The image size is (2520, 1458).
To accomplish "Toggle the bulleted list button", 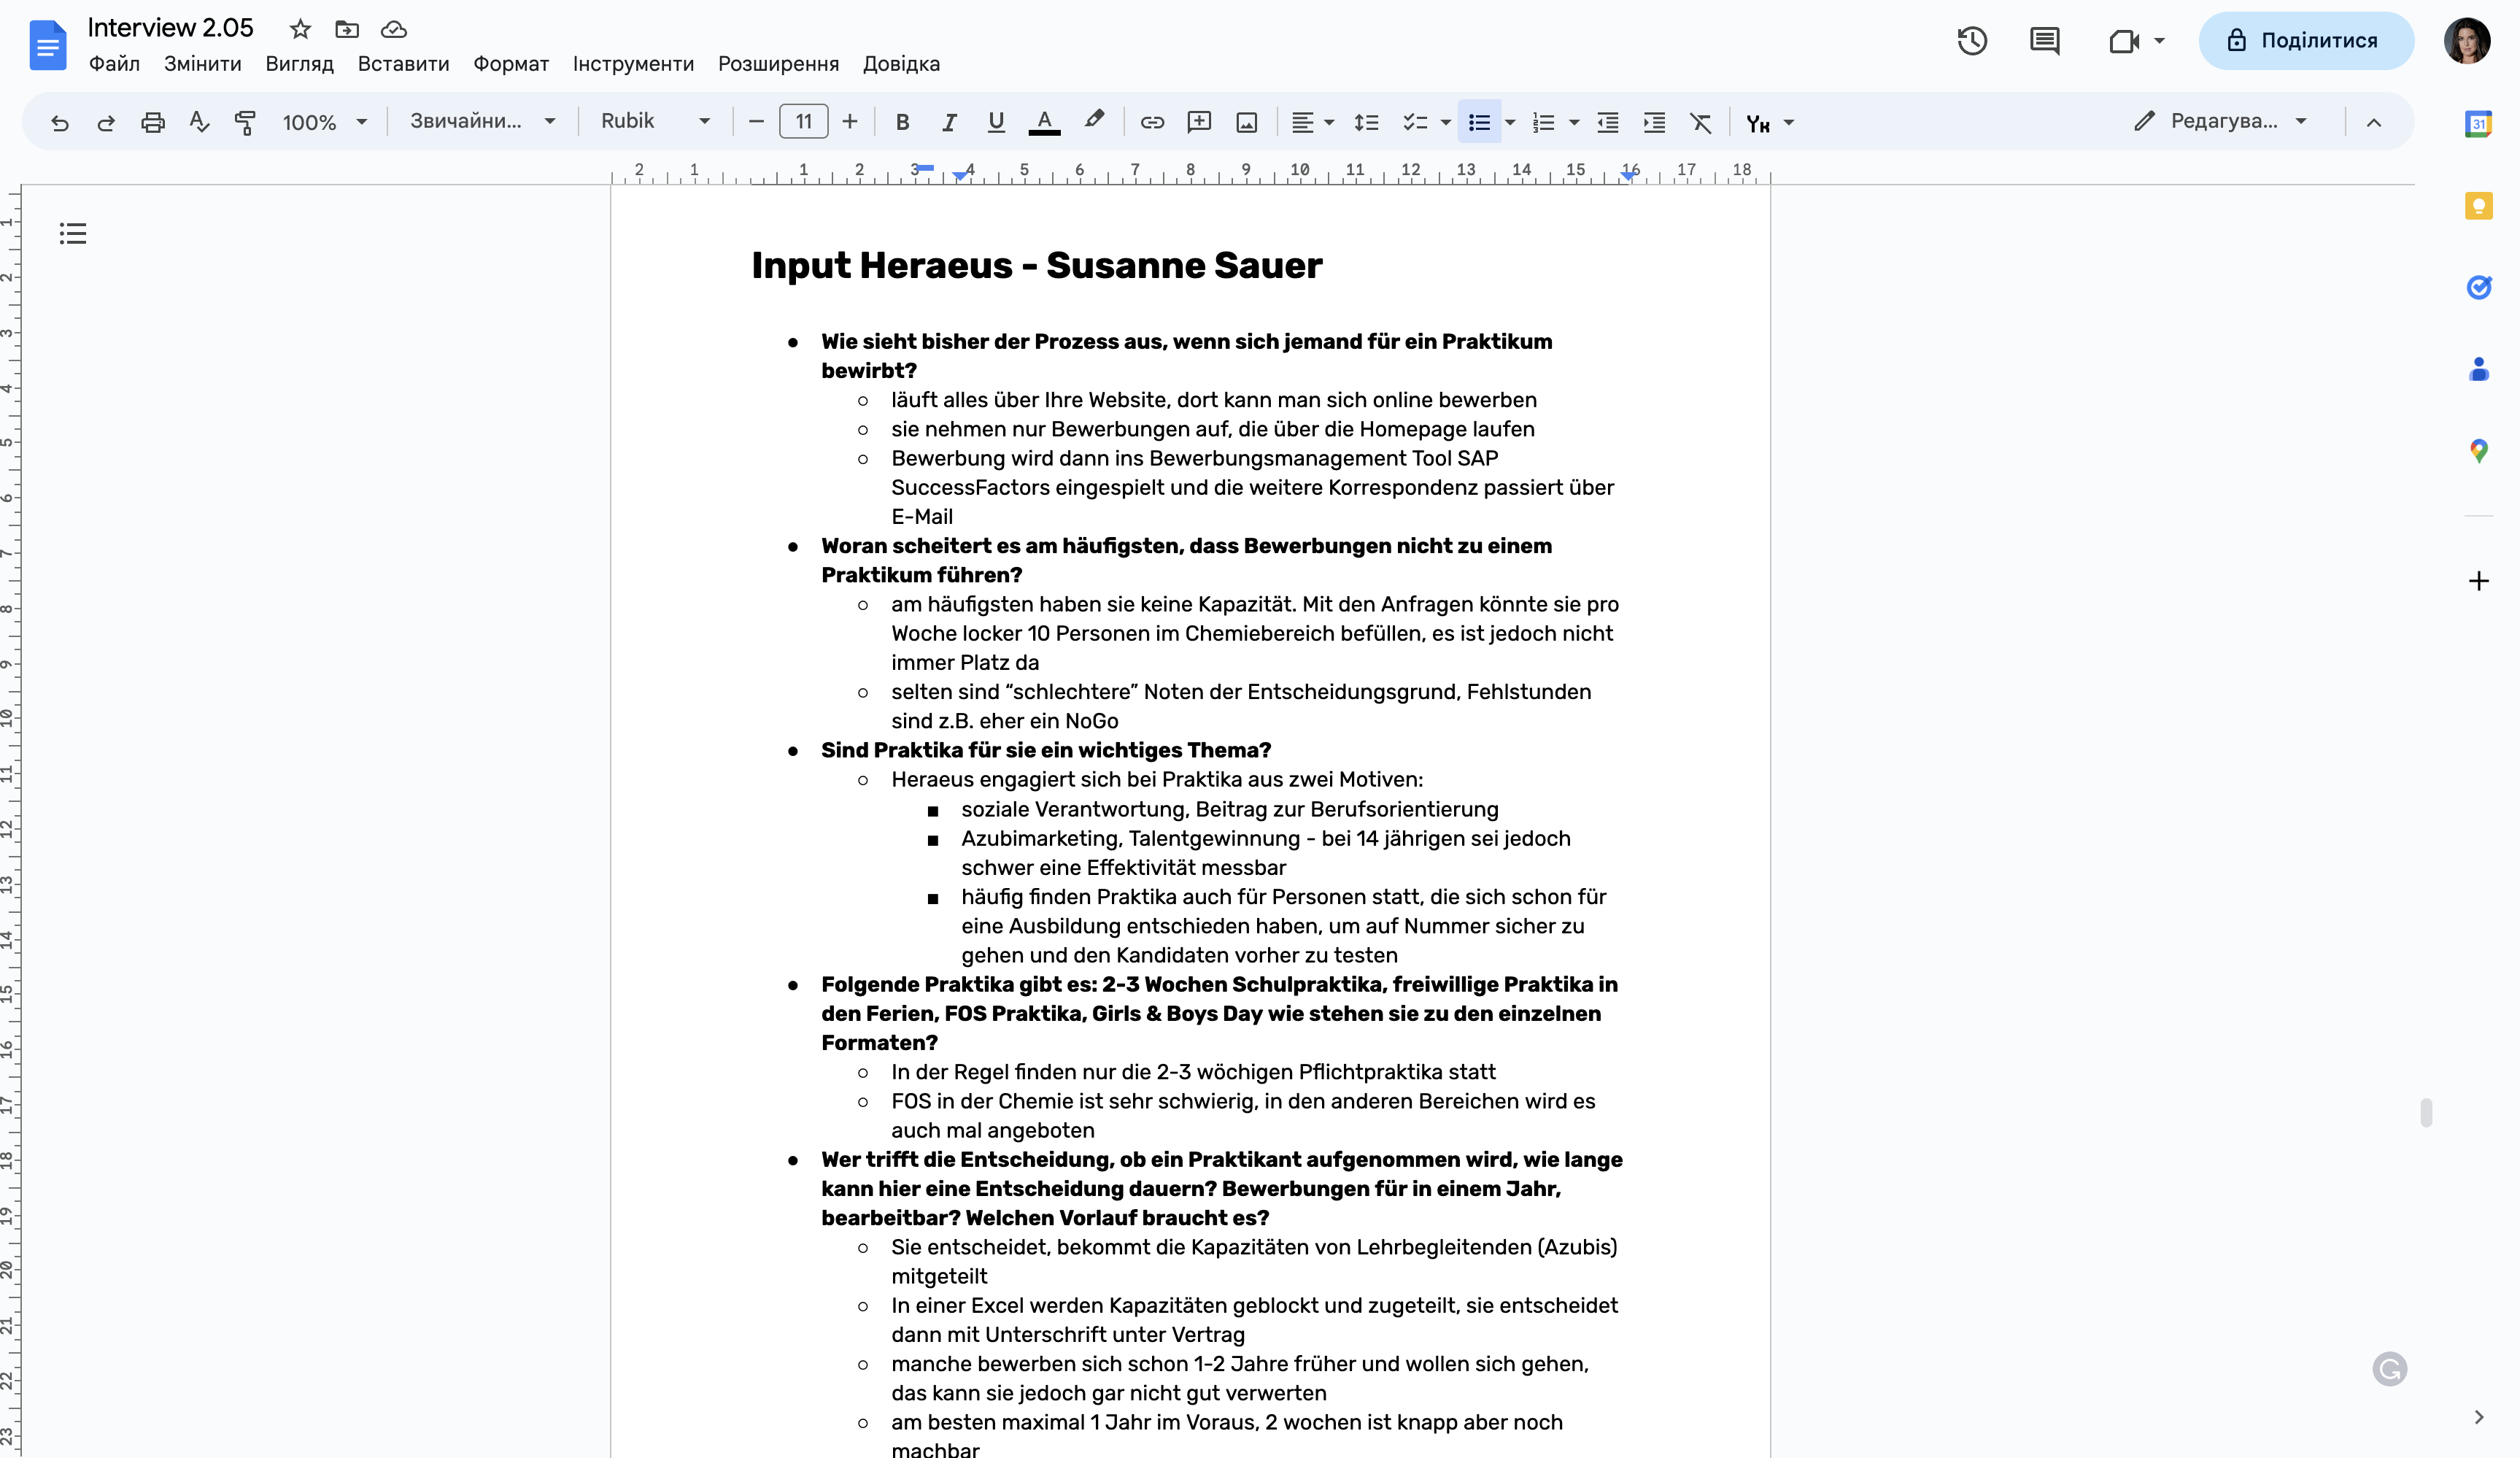I will click(1479, 122).
